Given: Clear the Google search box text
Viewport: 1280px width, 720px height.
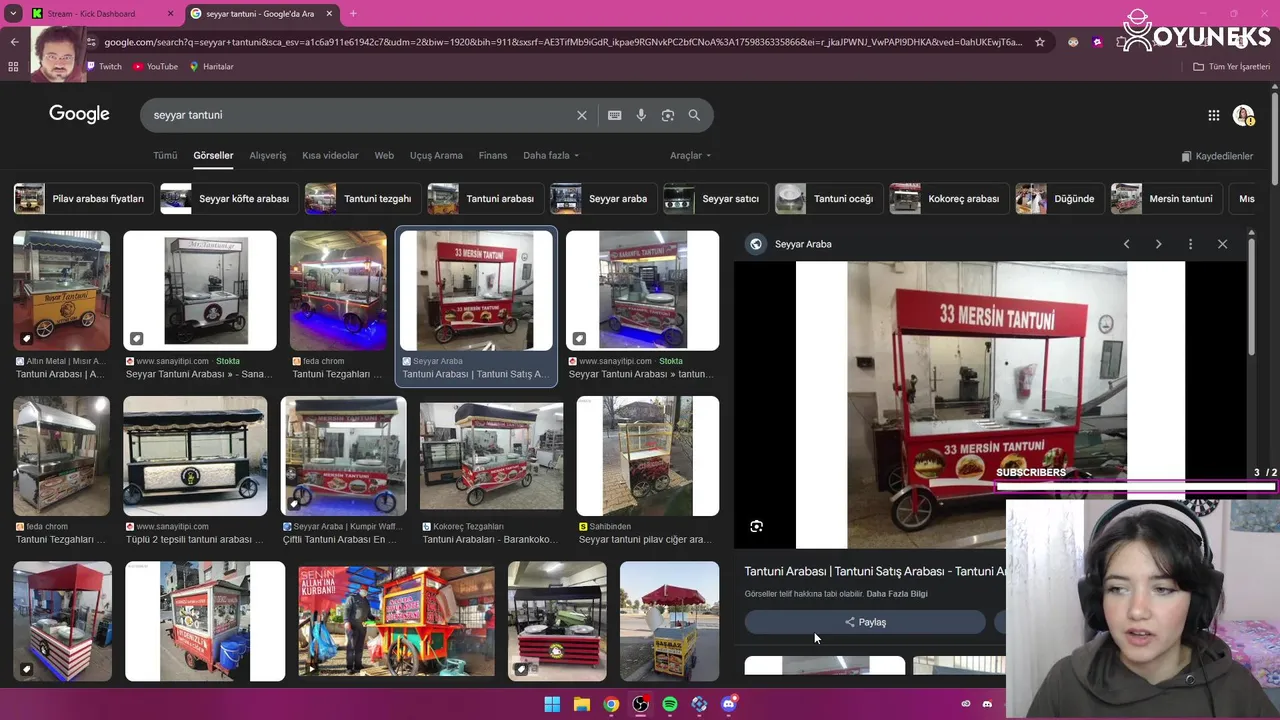Looking at the screenshot, I should click(x=581, y=115).
